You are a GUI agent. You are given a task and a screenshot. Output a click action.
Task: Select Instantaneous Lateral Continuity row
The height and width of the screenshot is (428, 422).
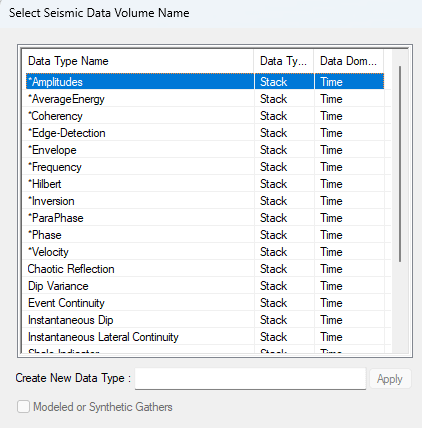[205, 337]
